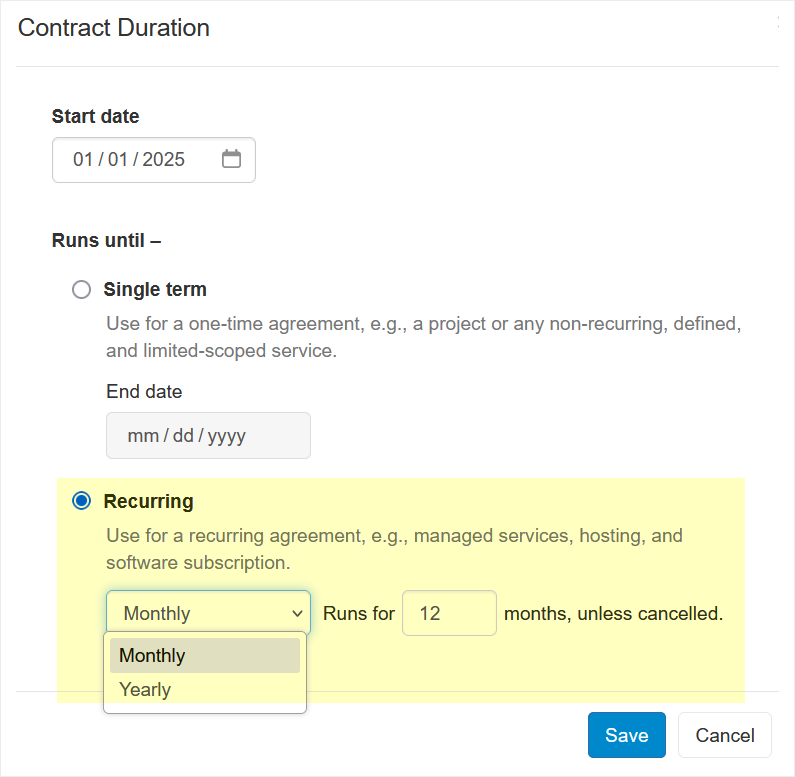Click the 'months, unless cancelled.' text

[x=613, y=613]
